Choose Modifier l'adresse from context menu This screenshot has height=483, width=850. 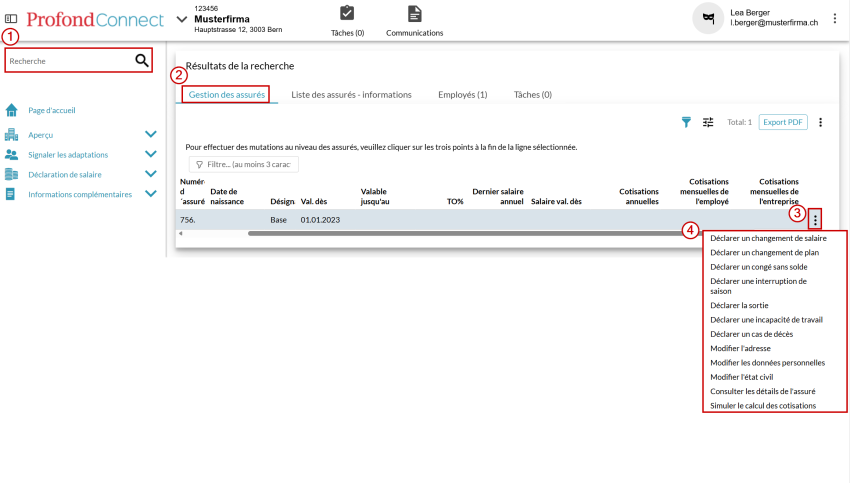pos(740,348)
